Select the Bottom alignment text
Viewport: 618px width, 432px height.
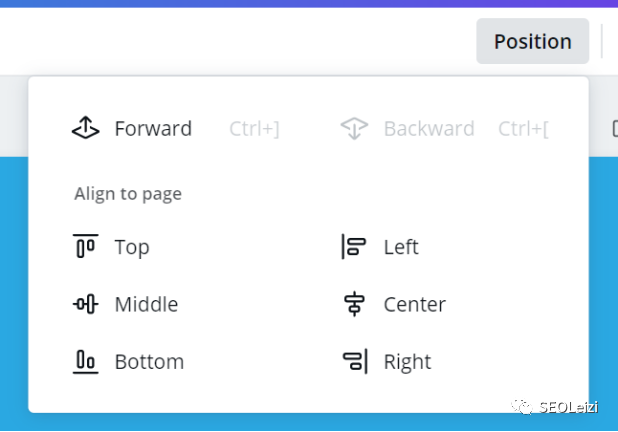point(149,362)
